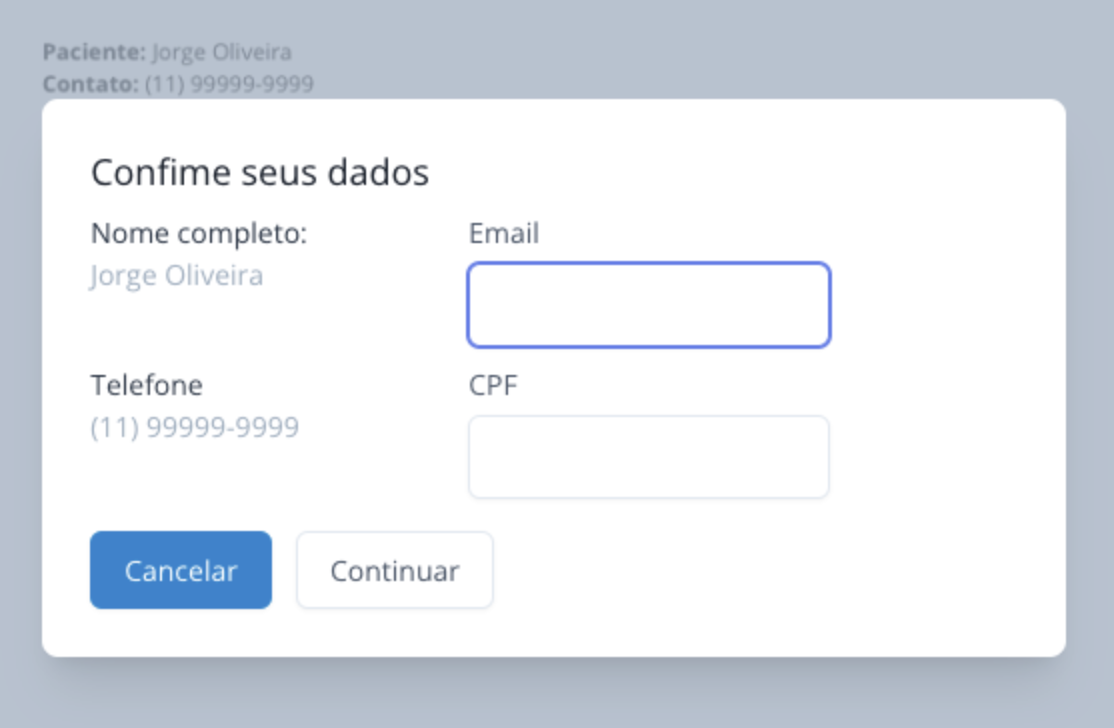Click the 'Contato:' label behind the dialog
1114x728 pixels.
[90, 84]
